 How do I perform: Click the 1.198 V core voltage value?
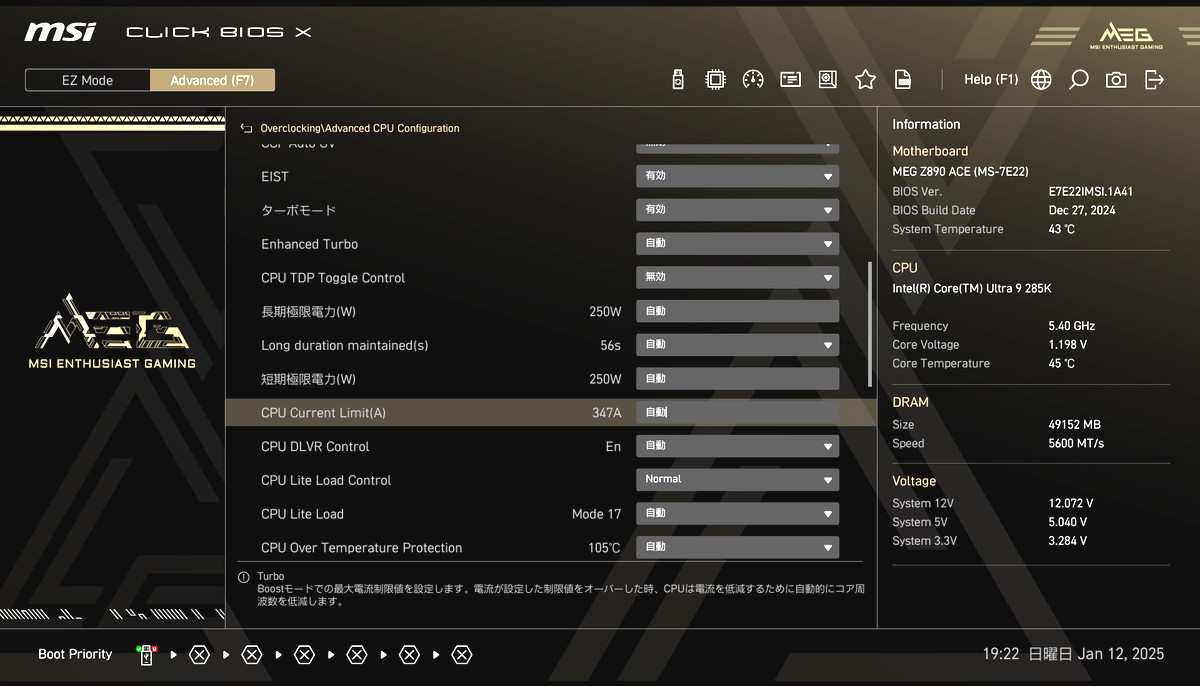click(x=1067, y=345)
